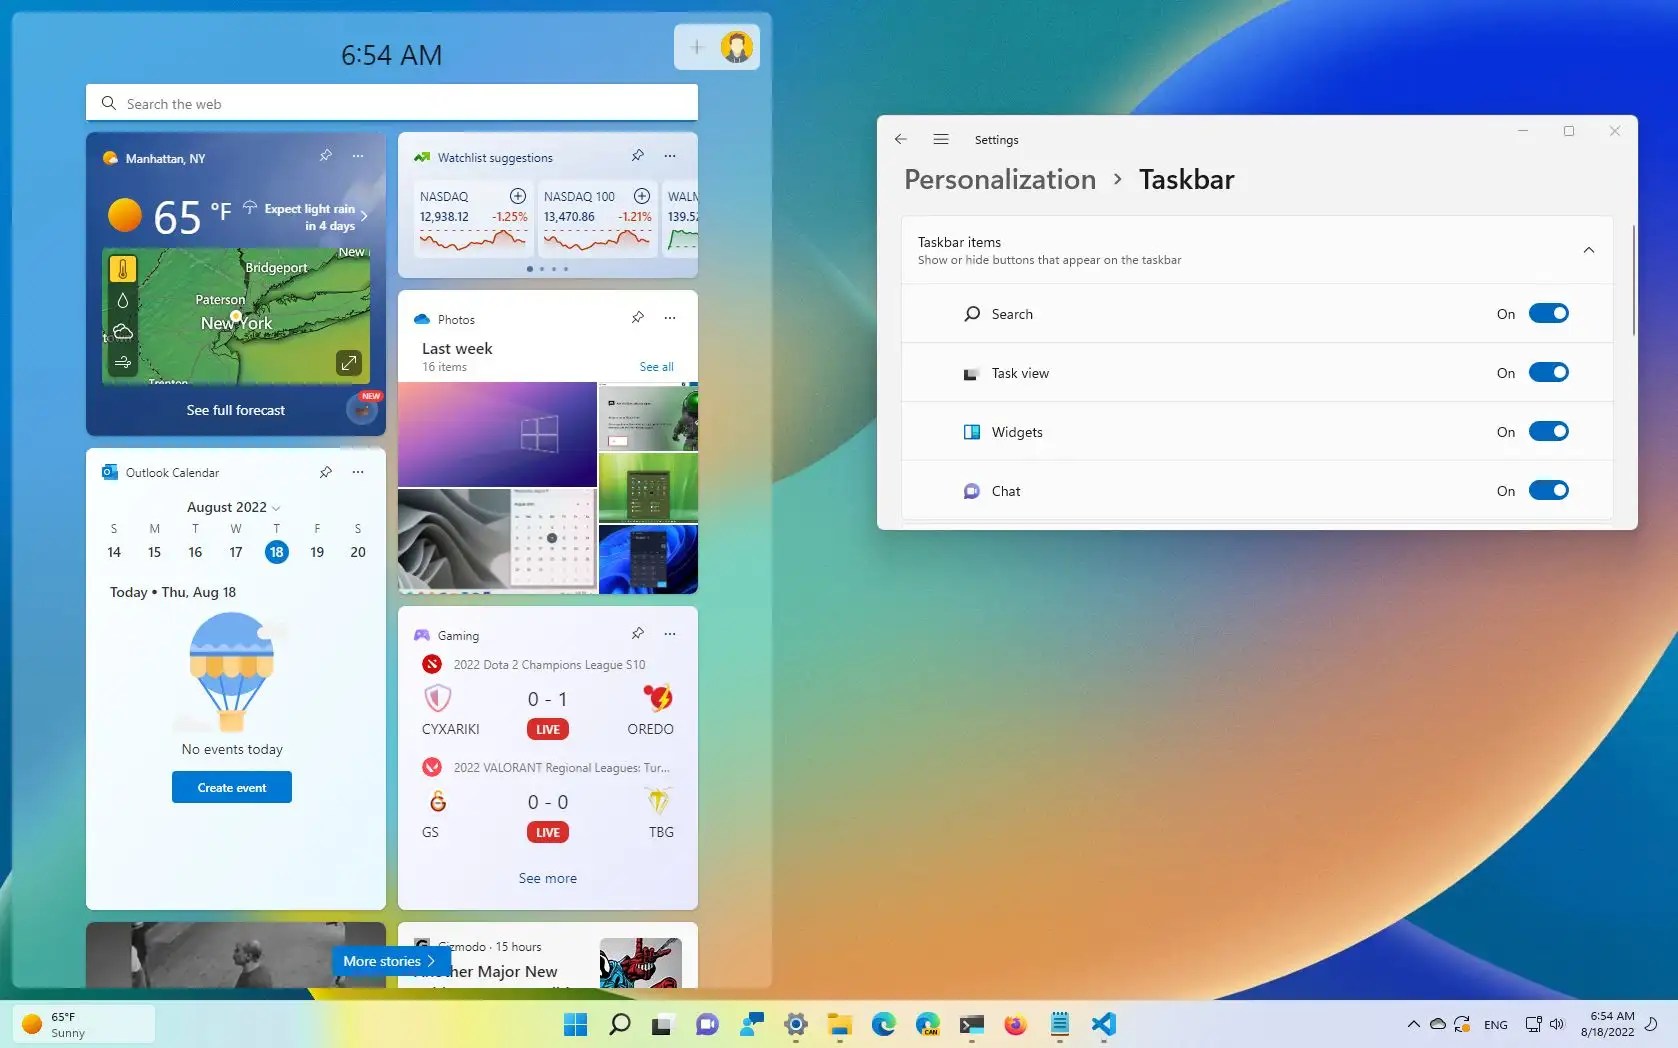
Task: Disable the Search taskbar toggle
Action: click(1548, 313)
